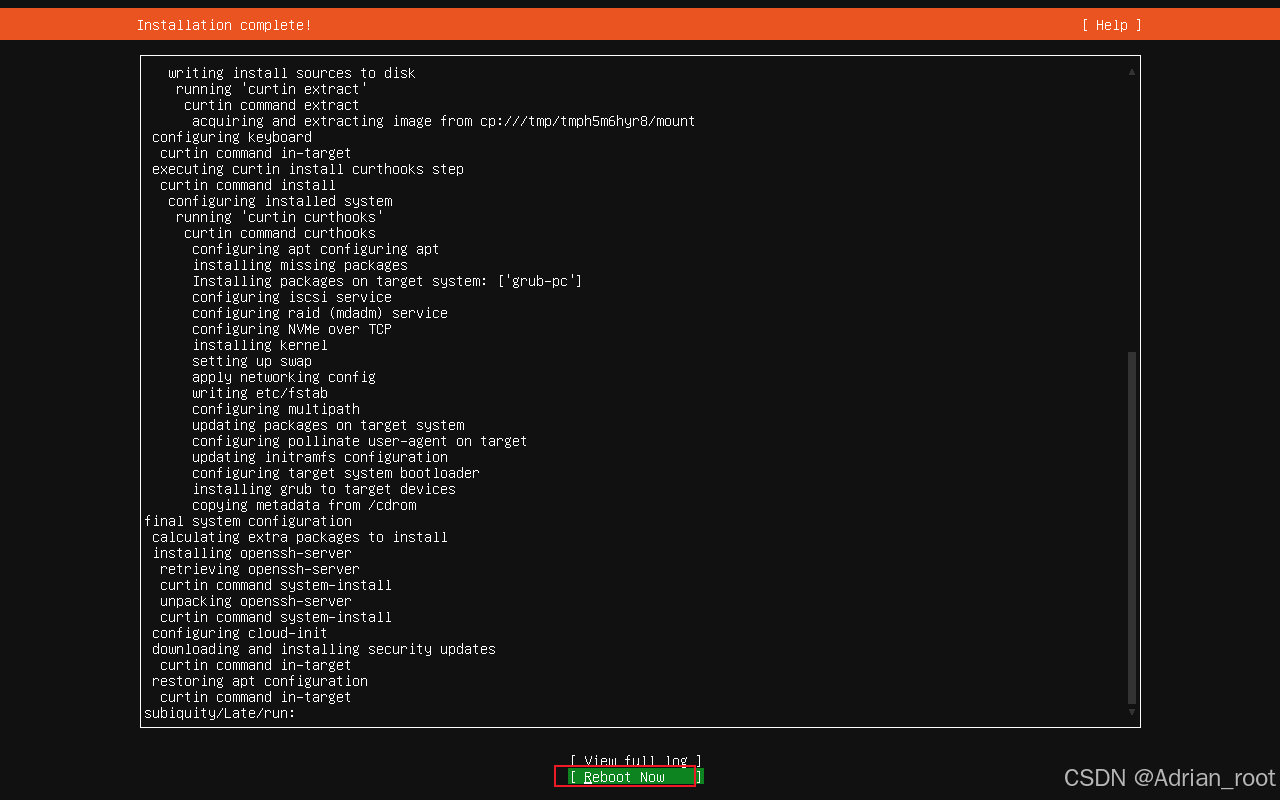The width and height of the screenshot is (1280, 800).
Task: Select the 'configuring iscsi service' line
Action: (292, 297)
